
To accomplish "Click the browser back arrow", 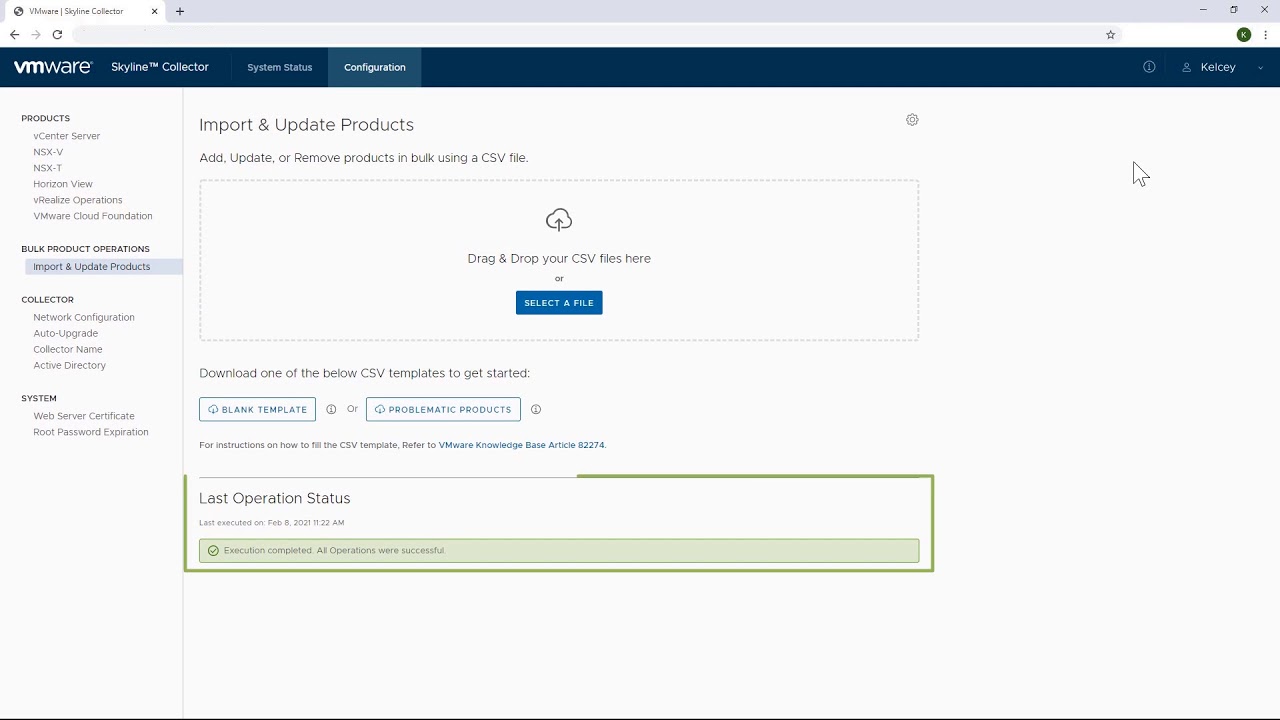I will 14,35.
